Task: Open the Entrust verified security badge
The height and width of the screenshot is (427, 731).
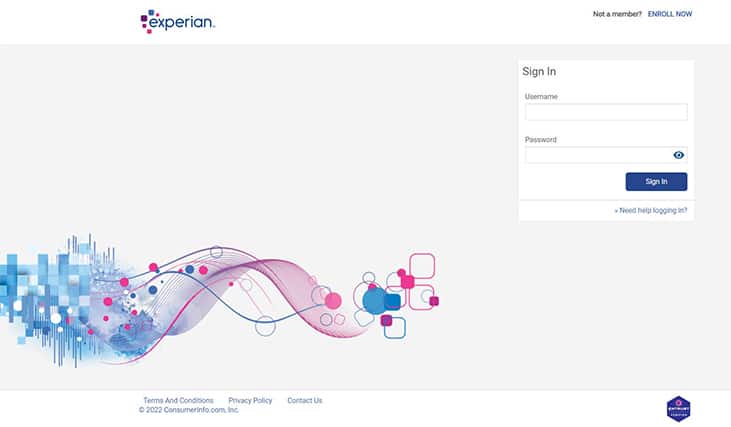Action: coord(678,409)
